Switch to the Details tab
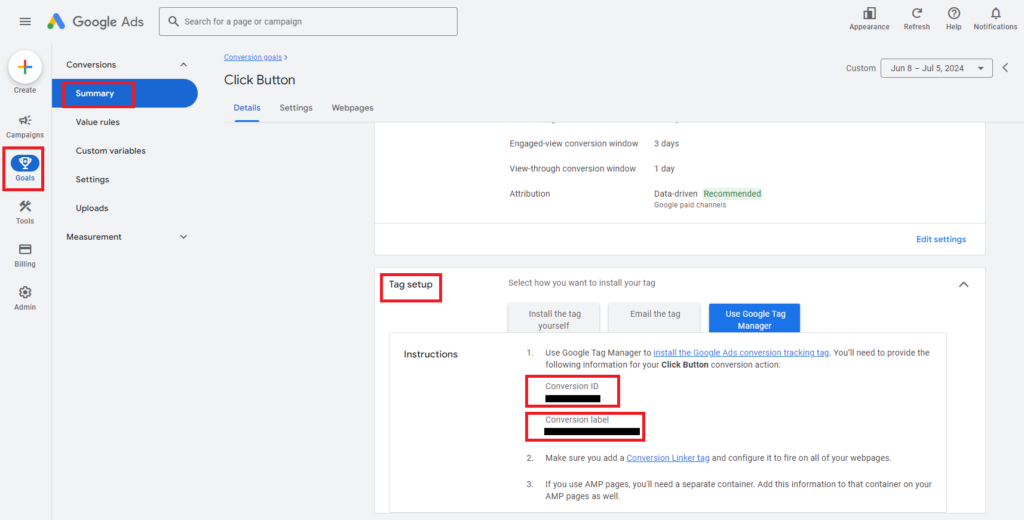 (x=247, y=108)
